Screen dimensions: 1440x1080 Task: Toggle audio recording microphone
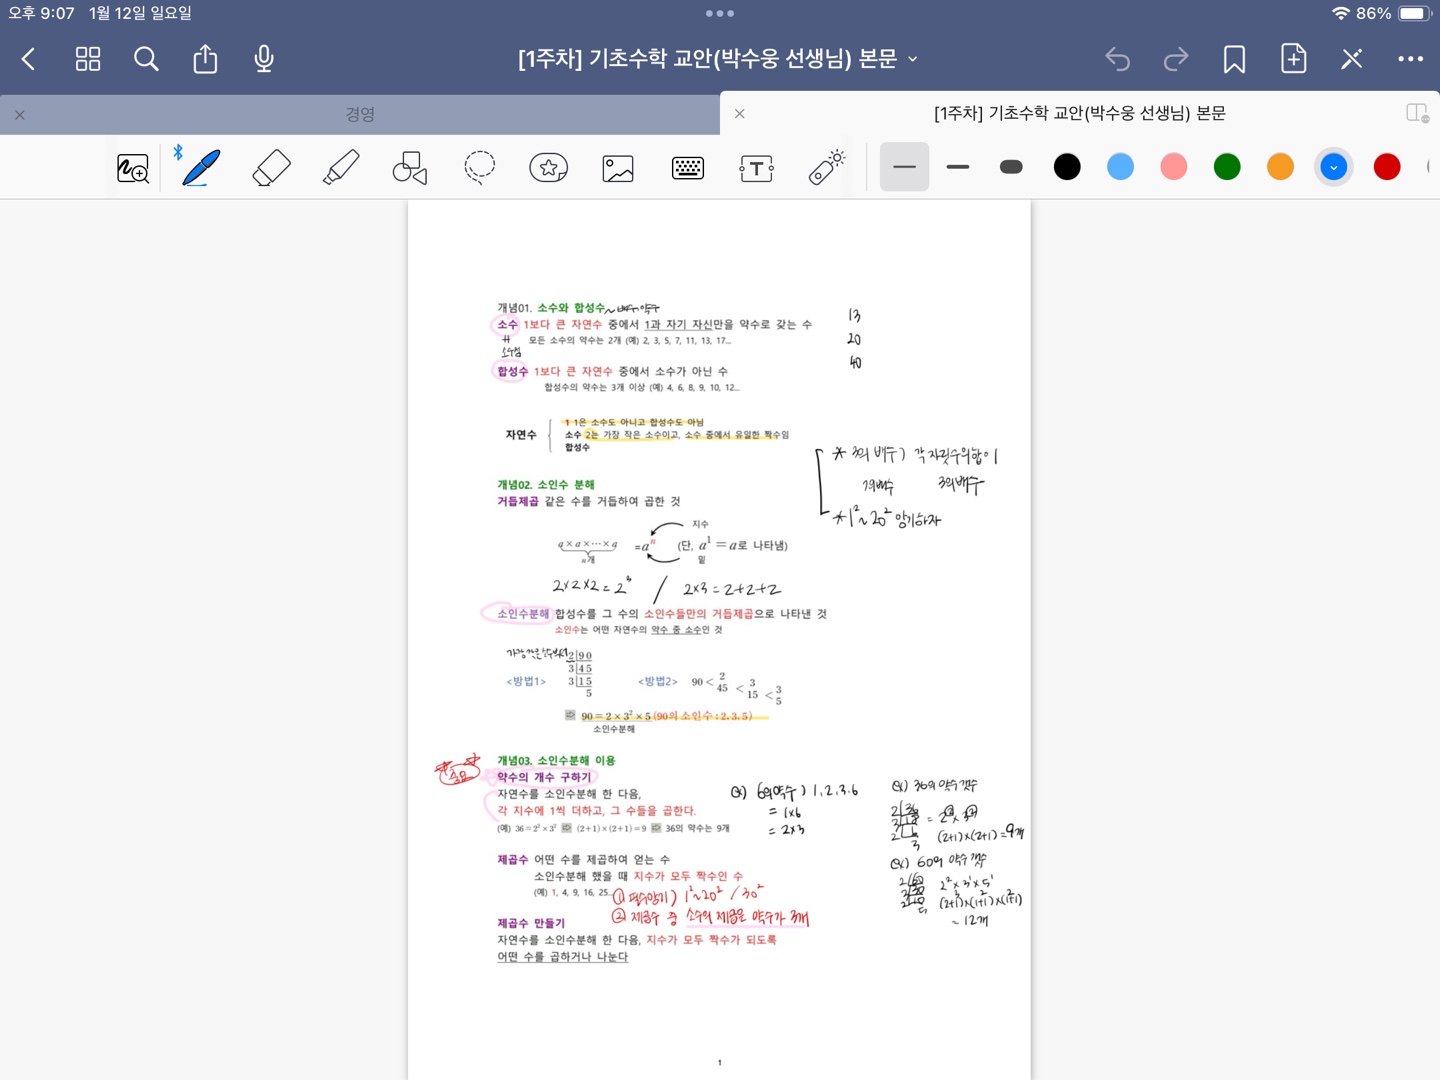tap(264, 60)
